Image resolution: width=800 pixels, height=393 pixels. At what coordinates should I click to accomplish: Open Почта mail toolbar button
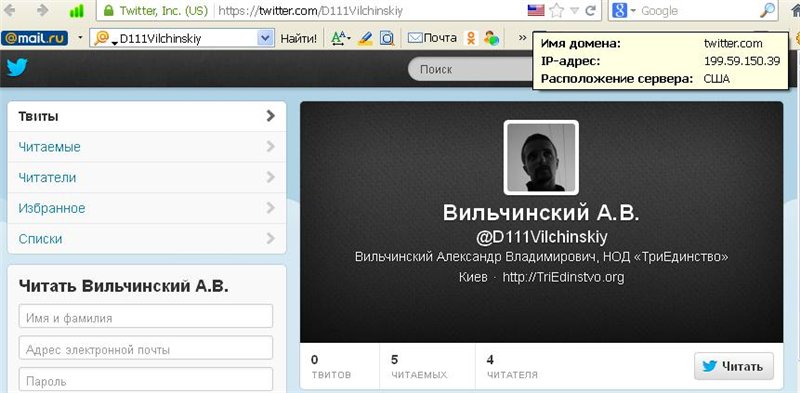click(433, 38)
